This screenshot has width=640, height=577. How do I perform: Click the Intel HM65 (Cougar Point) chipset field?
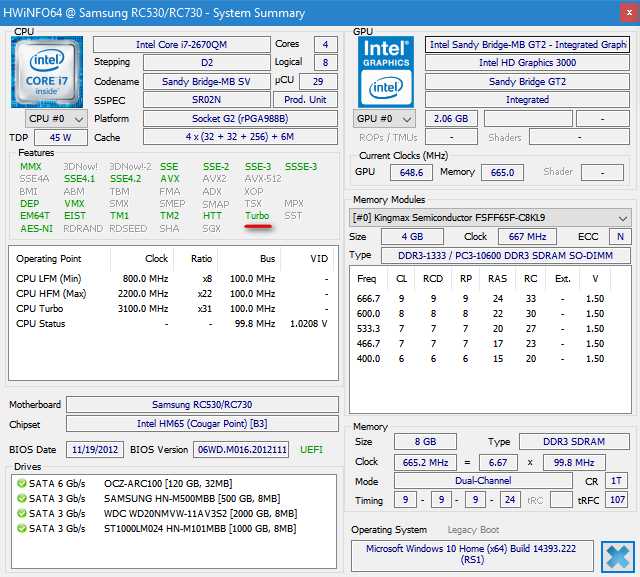pos(202,424)
